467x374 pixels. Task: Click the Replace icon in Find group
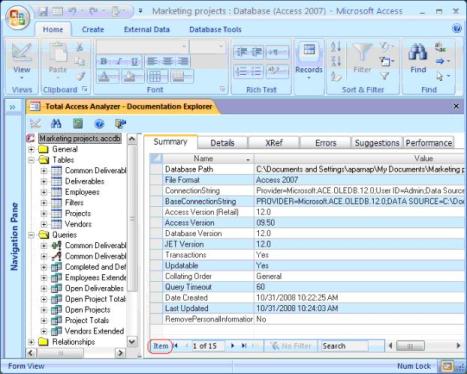[x=440, y=47]
